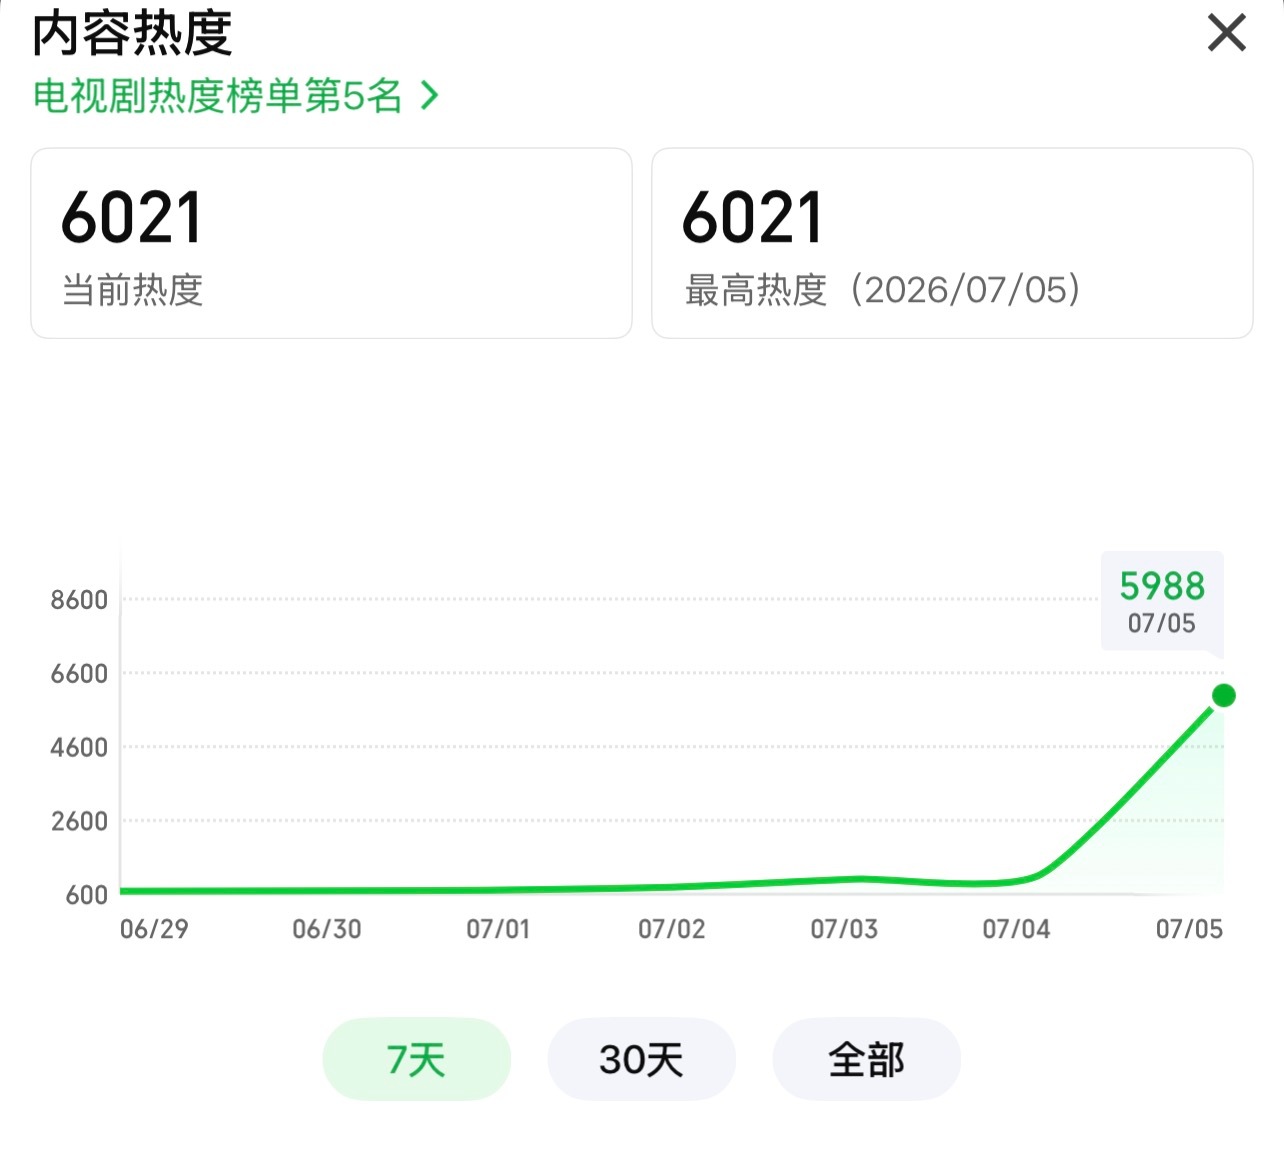Open the 电视剧热度榜单第5名 ranking link
The width and height of the screenshot is (1284, 1167).
point(236,96)
